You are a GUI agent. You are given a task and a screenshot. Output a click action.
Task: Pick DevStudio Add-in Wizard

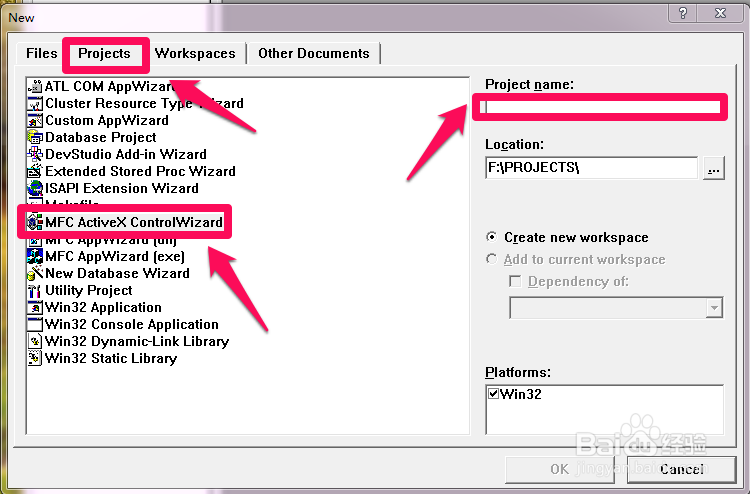tap(126, 154)
